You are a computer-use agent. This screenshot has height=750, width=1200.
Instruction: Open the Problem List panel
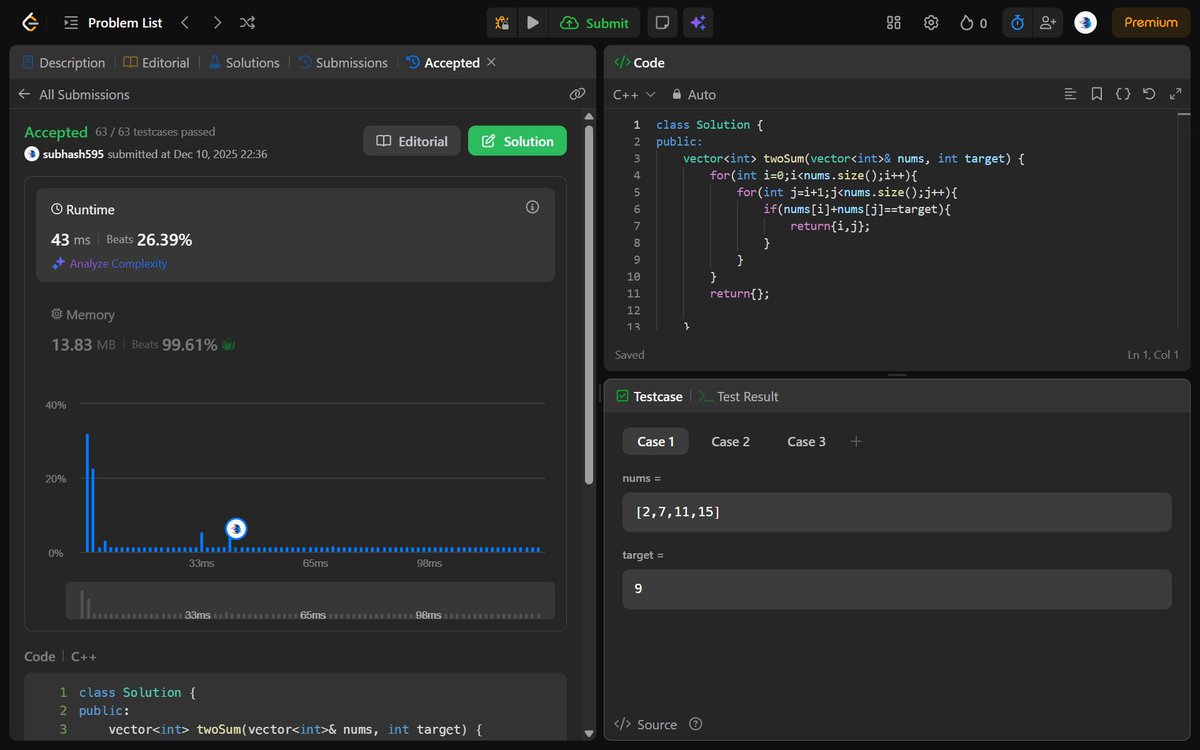(113, 22)
